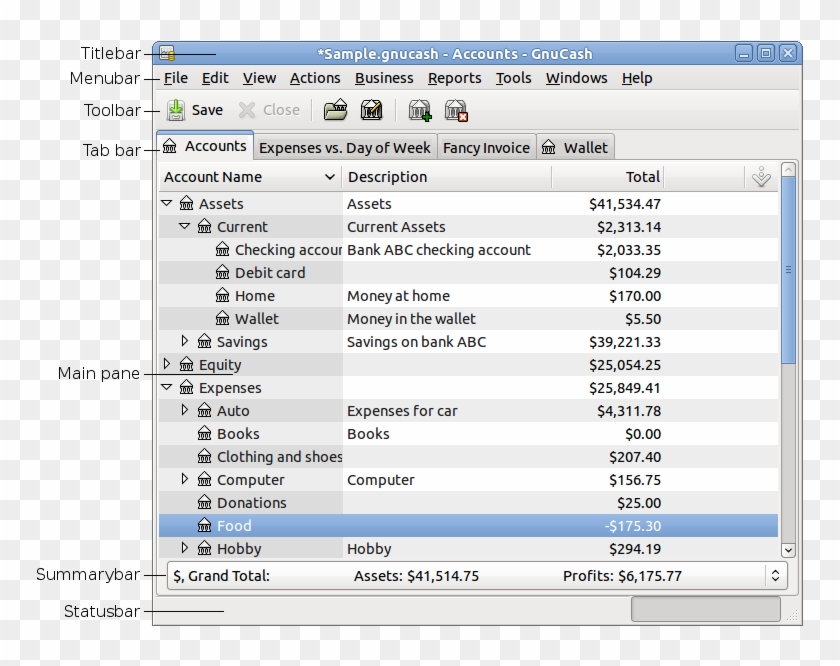The image size is (840, 666).
Task: Expand the Savings account
Action: 185,342
